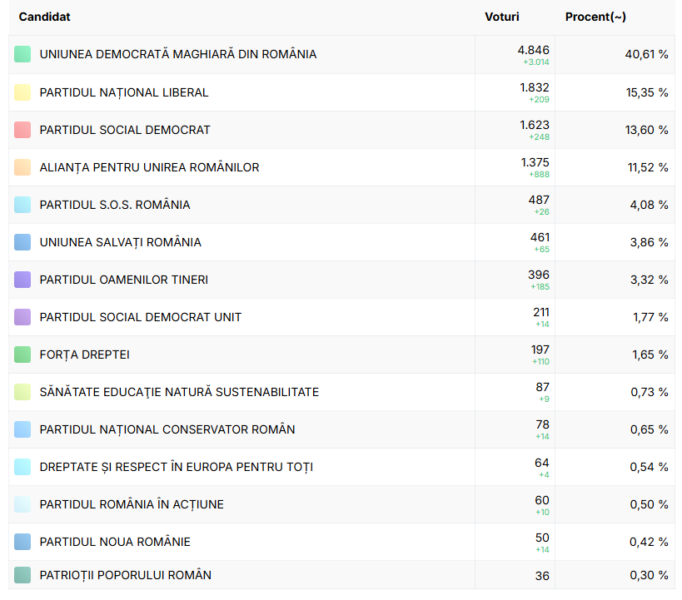Select Partidul Național Conservator Român row
The image size is (682, 600).
(x=167, y=430)
